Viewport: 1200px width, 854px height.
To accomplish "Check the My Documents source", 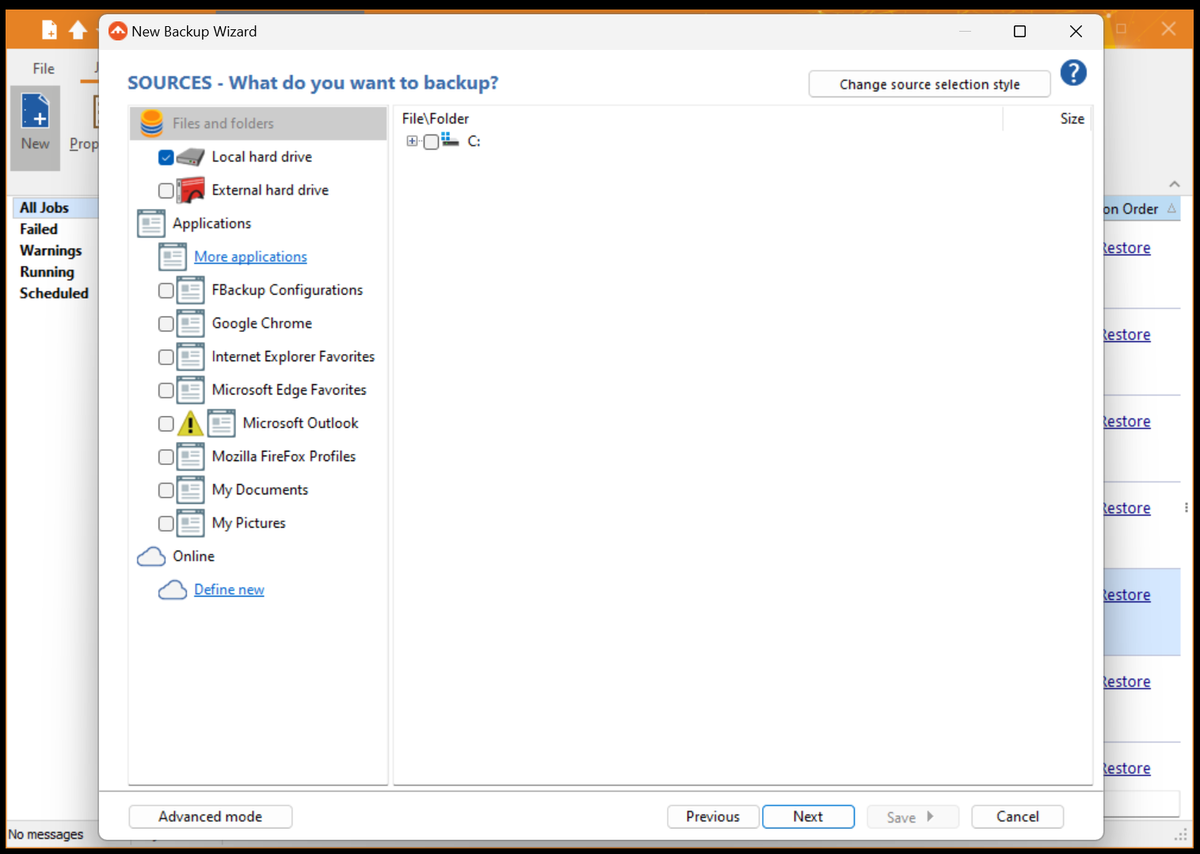I will [166, 490].
